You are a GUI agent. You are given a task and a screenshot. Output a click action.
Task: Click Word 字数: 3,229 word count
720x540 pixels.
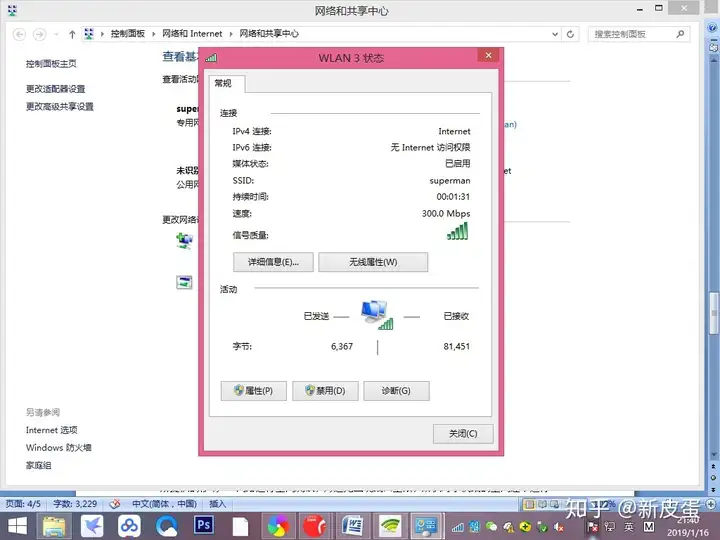point(75,504)
